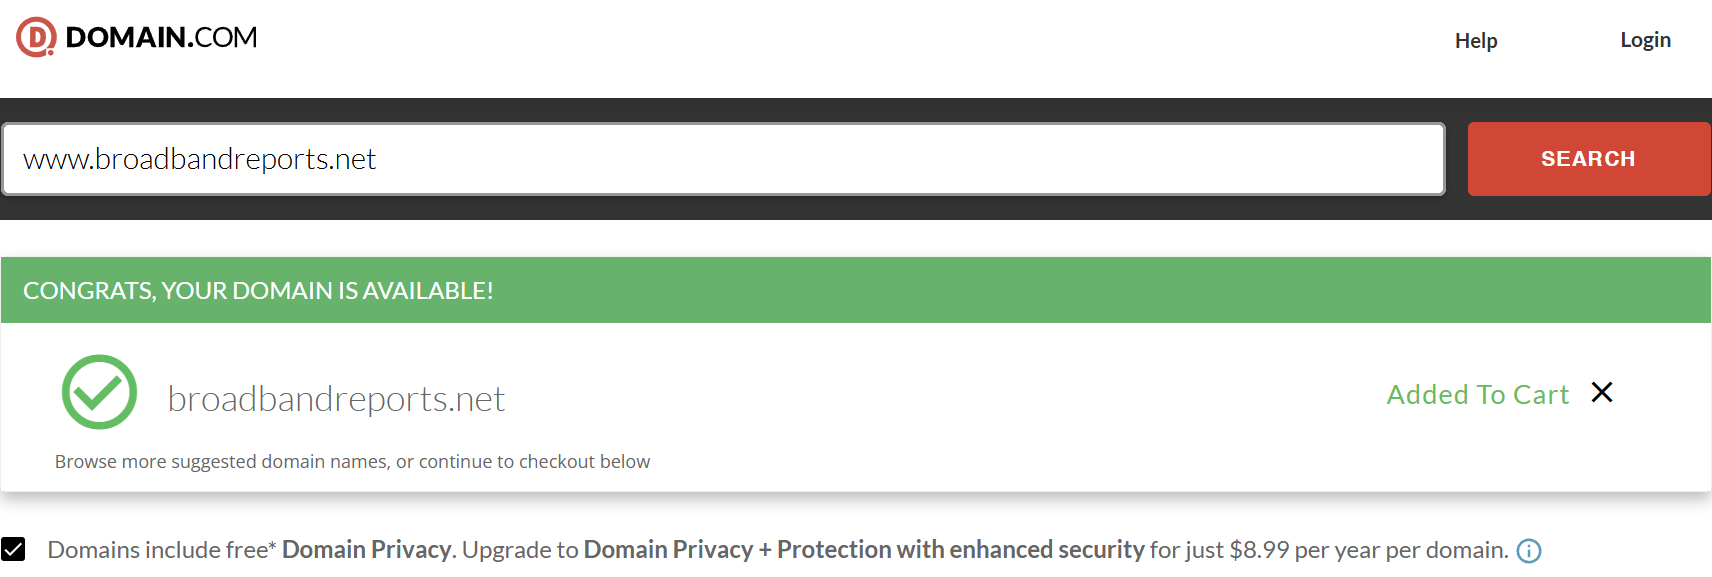
Task: Click the green domain available banner
Action: (x=856, y=290)
